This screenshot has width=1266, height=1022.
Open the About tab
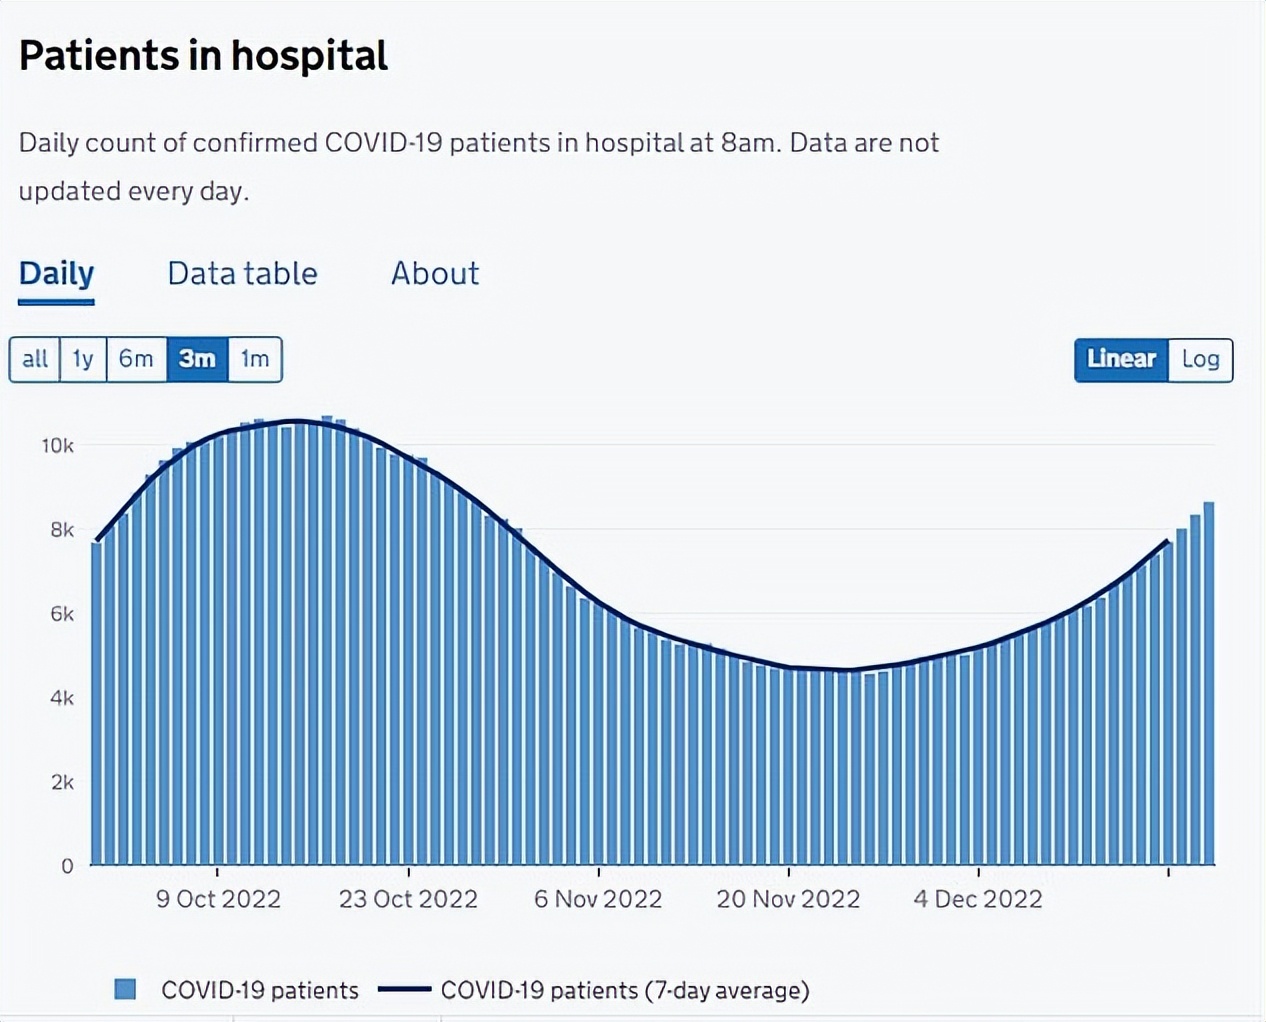tap(435, 274)
